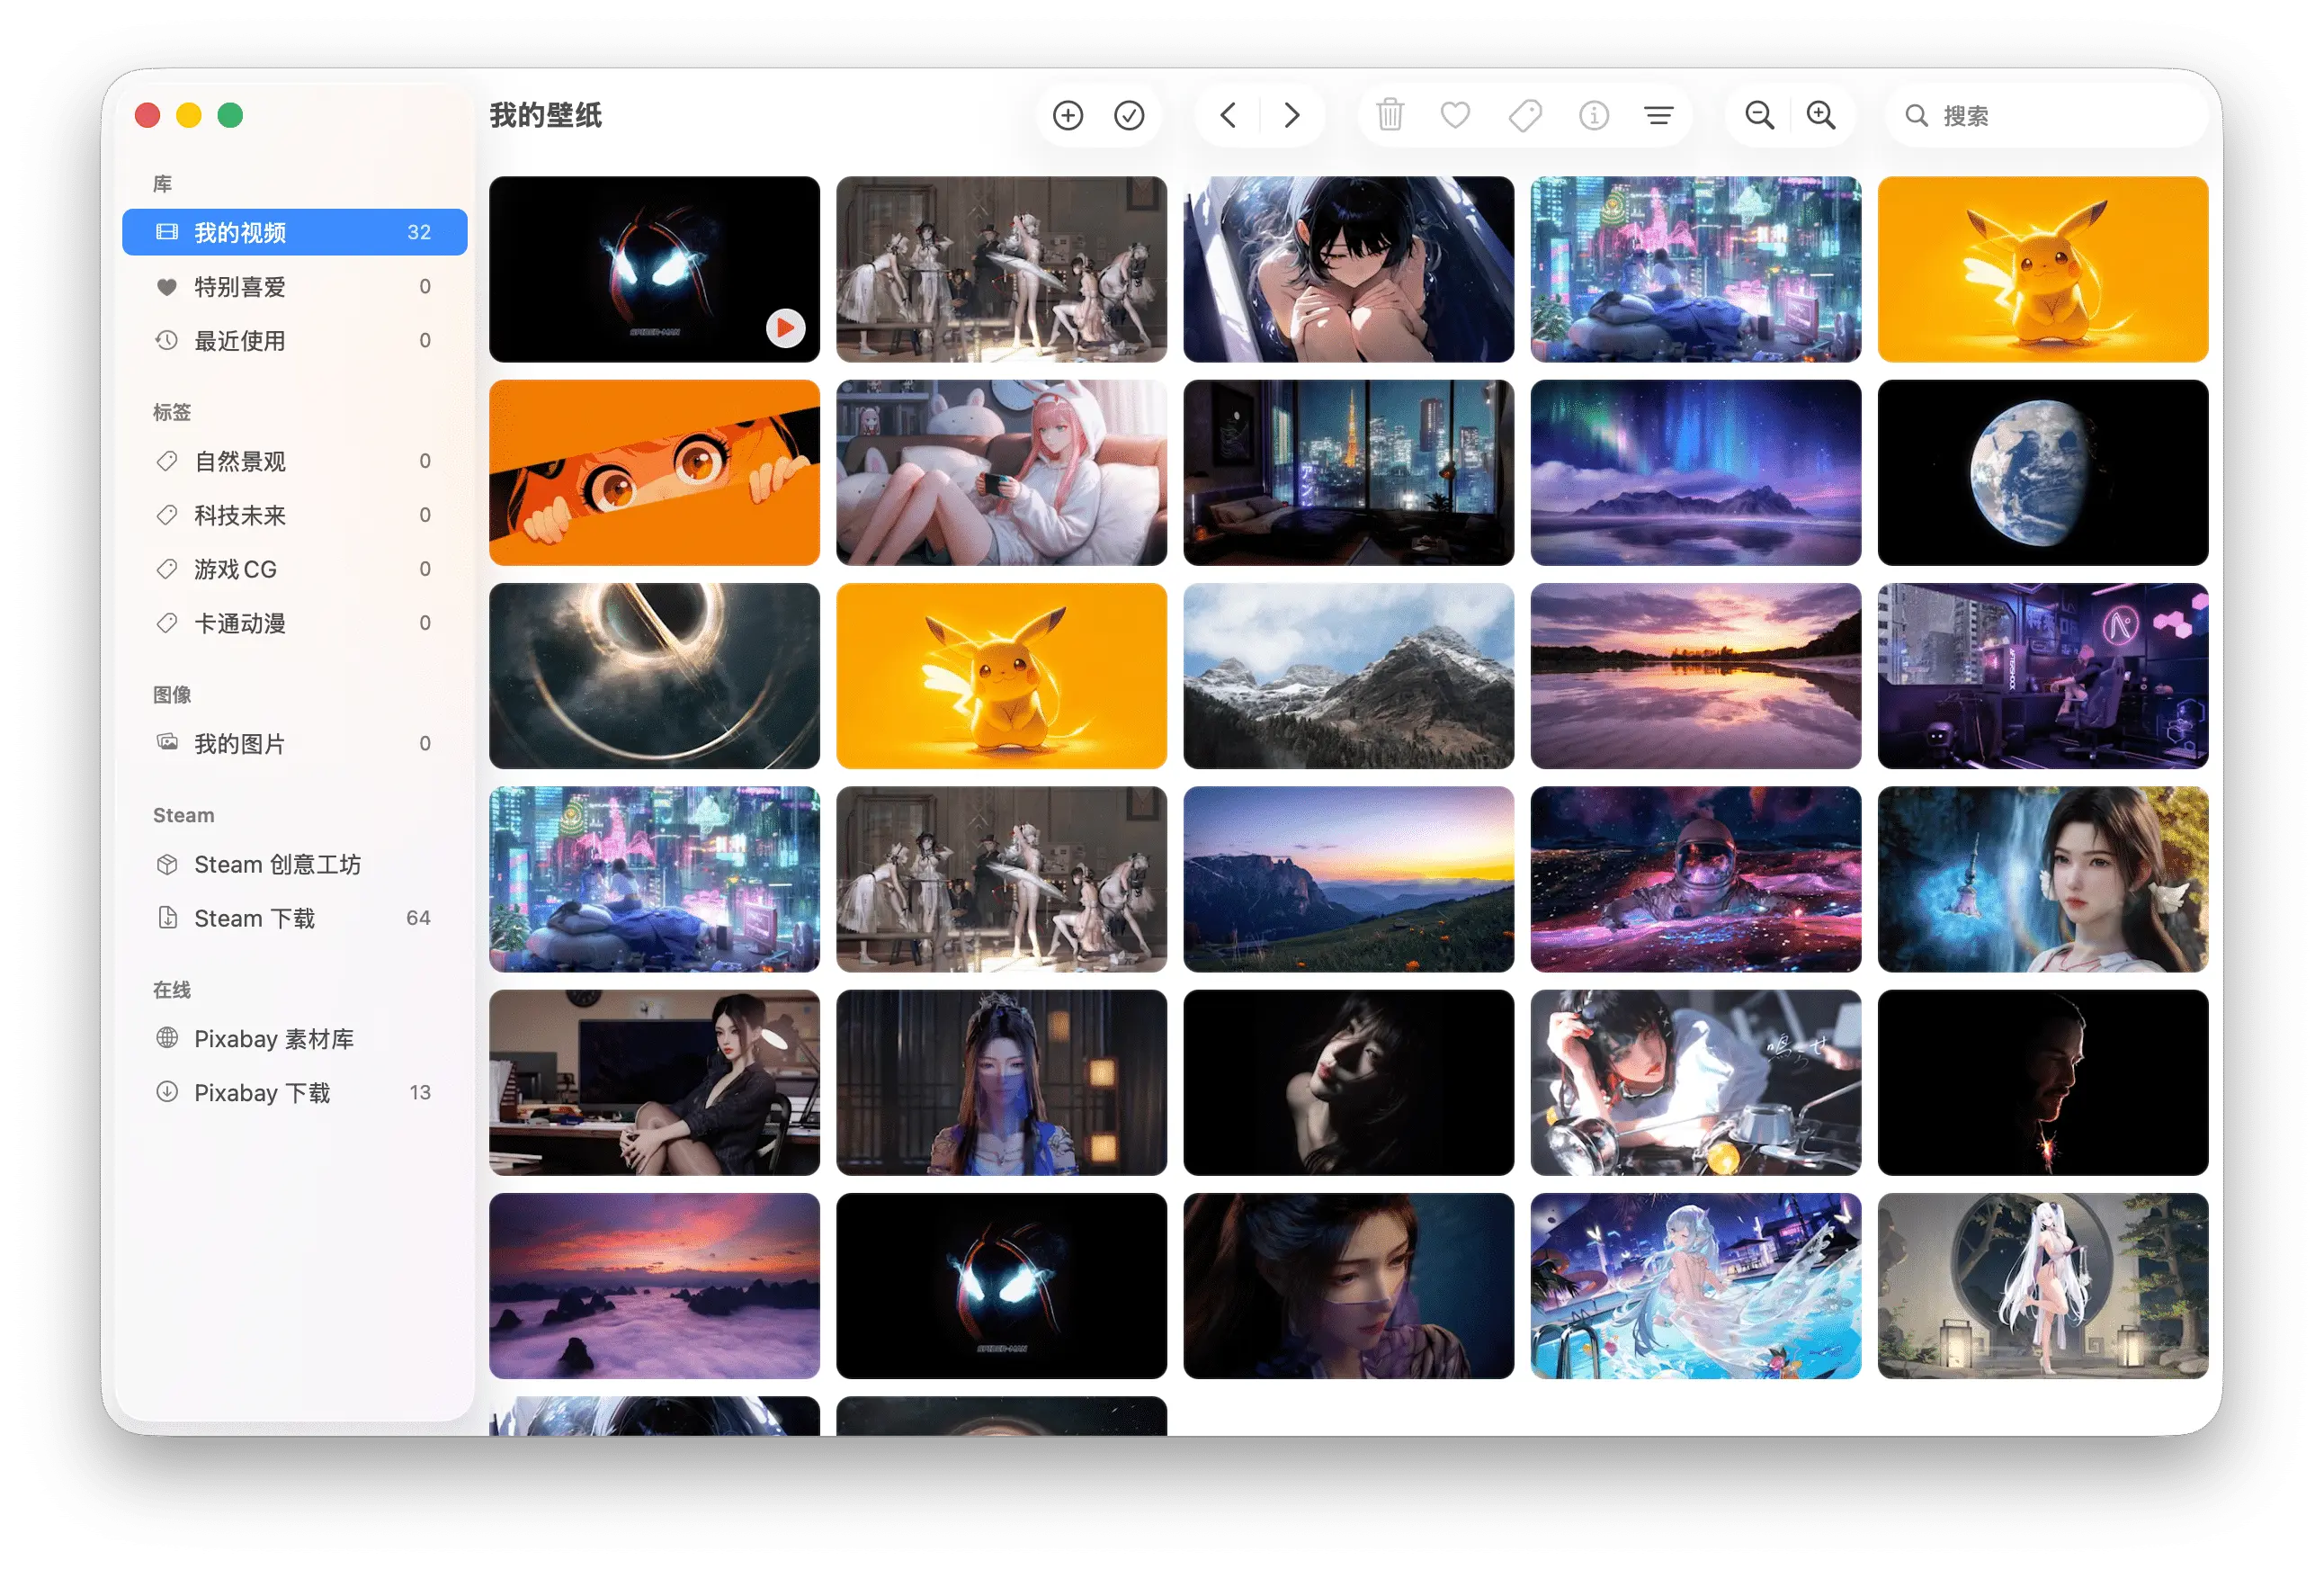Click the film icon beside 我的视频
The height and width of the screenshot is (1569, 2324).
(x=167, y=232)
